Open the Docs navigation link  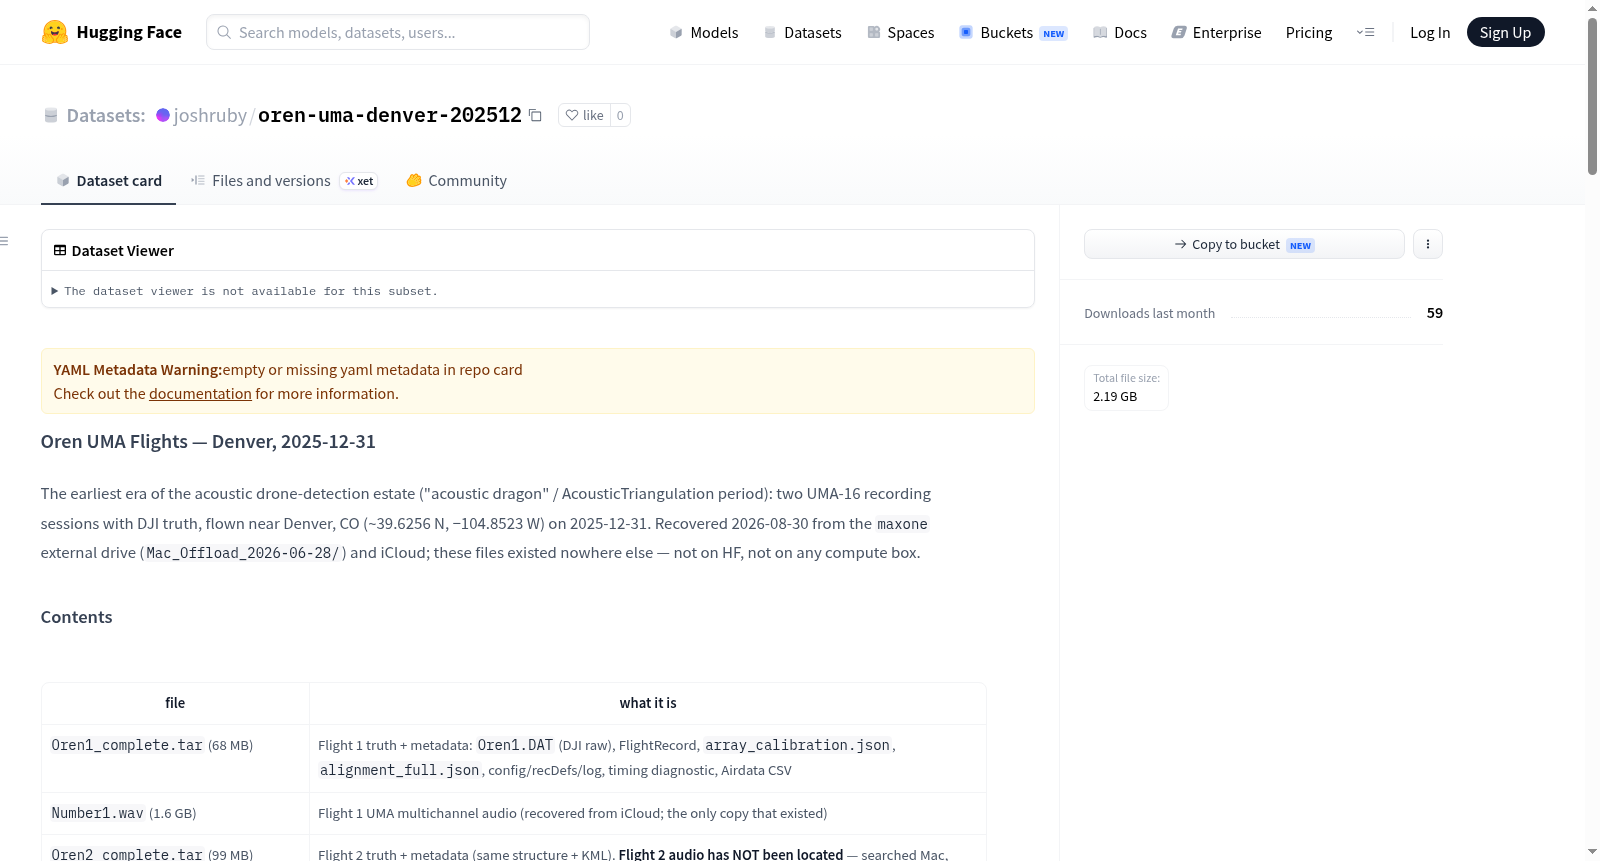click(1120, 32)
